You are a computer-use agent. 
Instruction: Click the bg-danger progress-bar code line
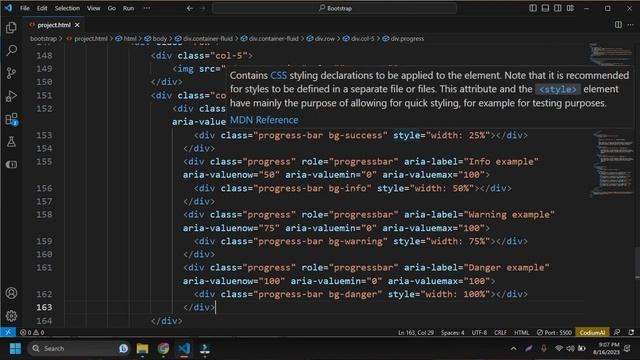click(360, 294)
